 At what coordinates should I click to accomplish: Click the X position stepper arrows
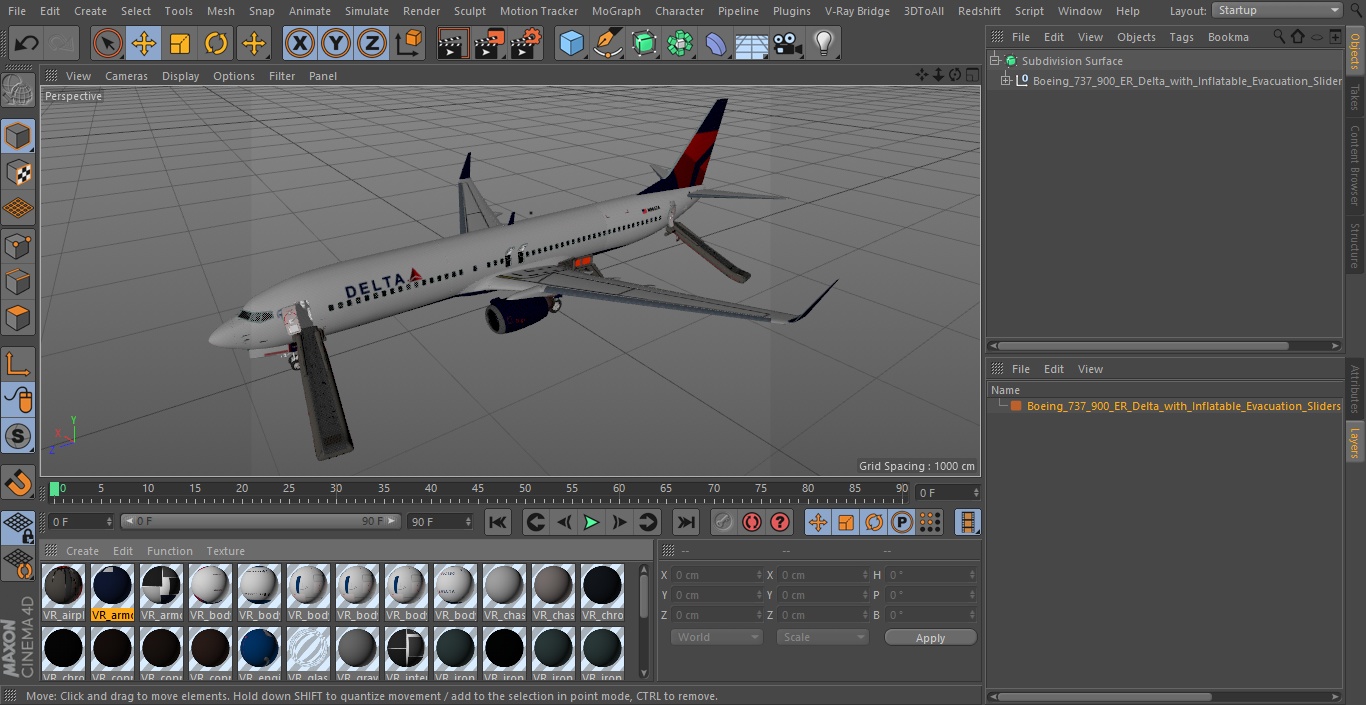[x=759, y=575]
